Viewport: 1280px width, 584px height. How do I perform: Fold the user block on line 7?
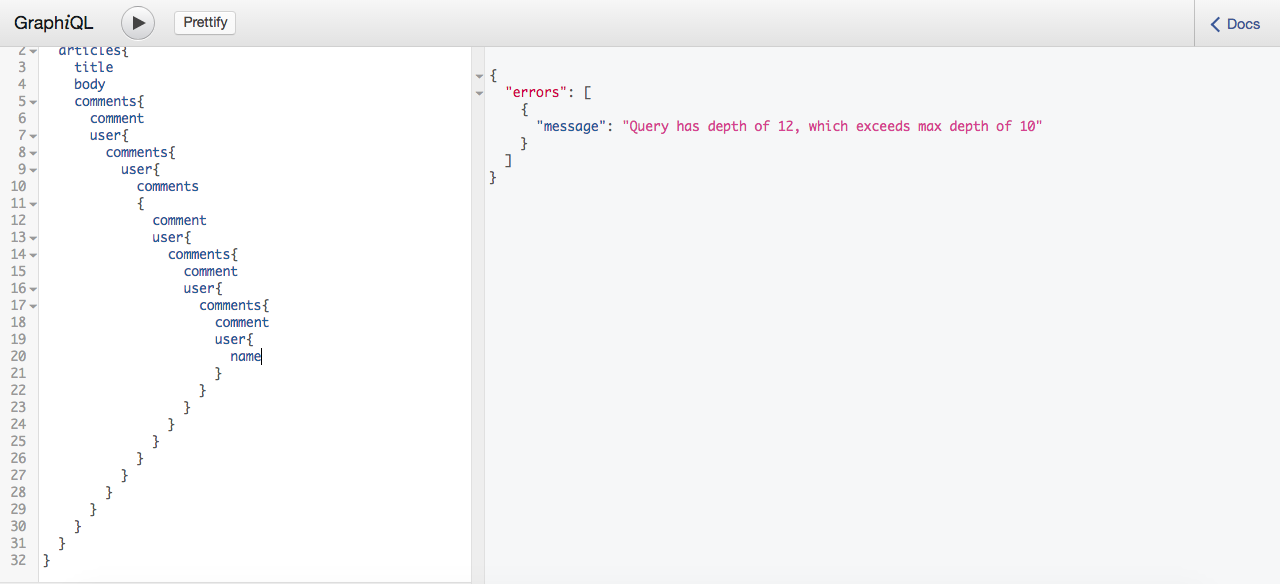33,136
